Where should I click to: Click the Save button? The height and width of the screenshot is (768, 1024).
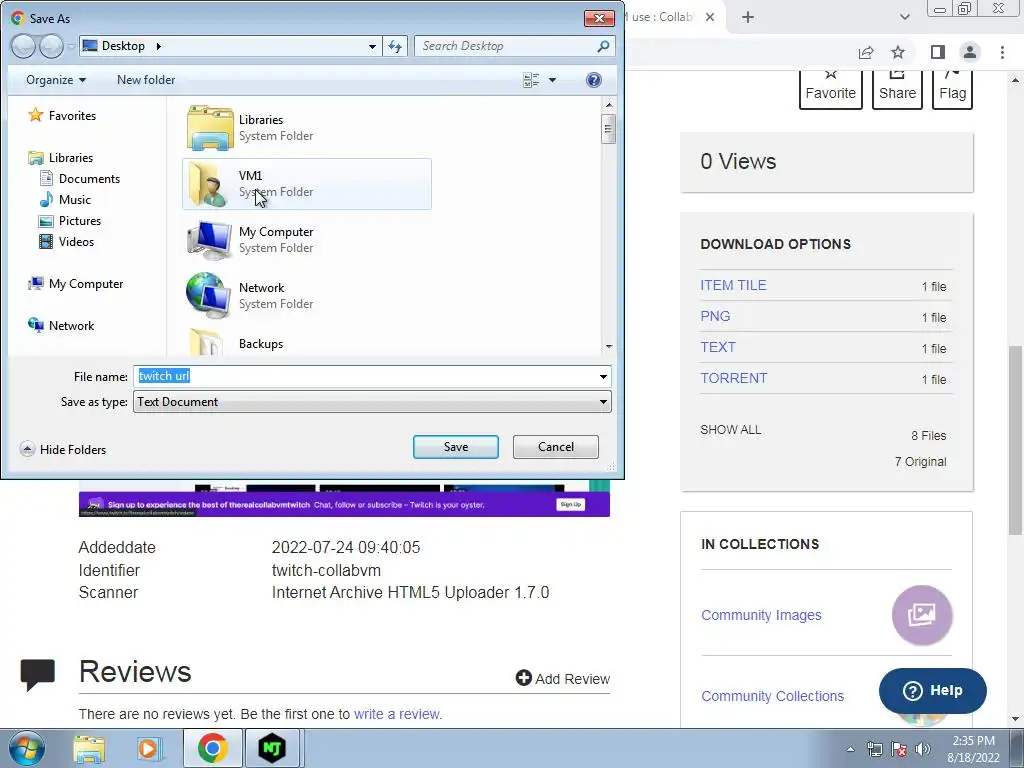click(456, 447)
